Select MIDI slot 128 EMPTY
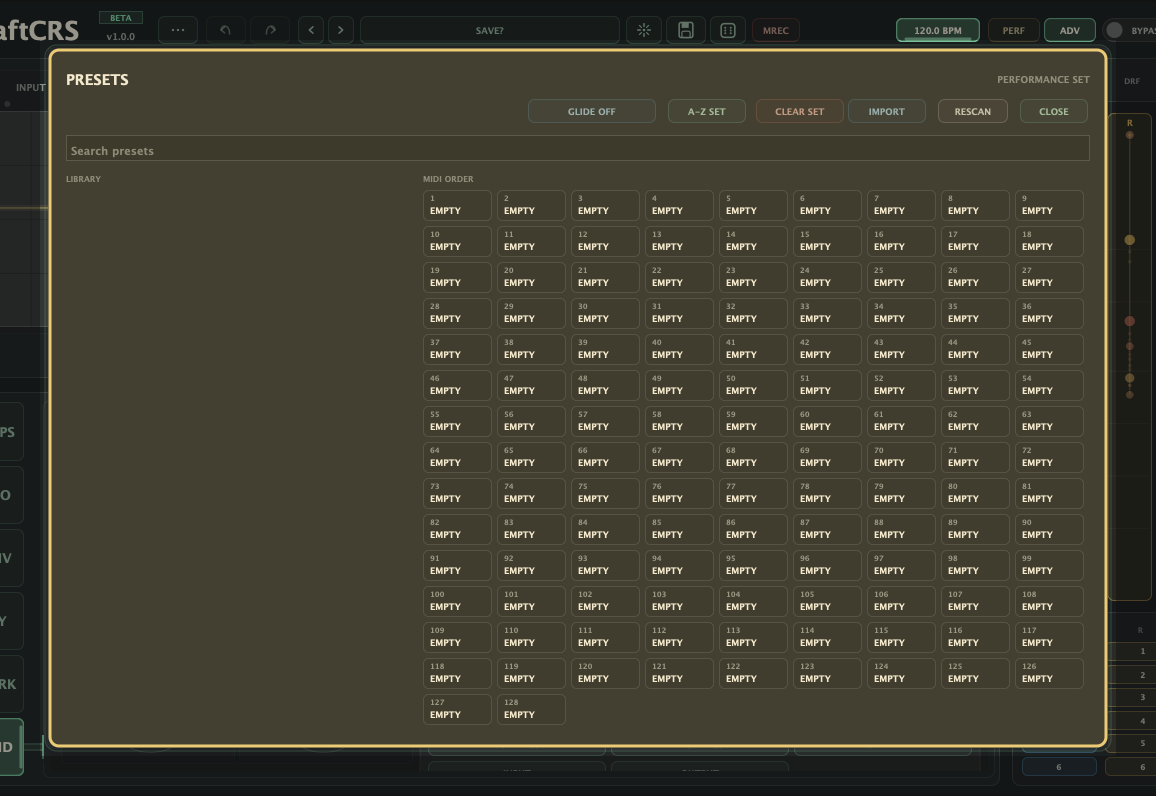Image resolution: width=1156 pixels, height=796 pixels. point(531,710)
